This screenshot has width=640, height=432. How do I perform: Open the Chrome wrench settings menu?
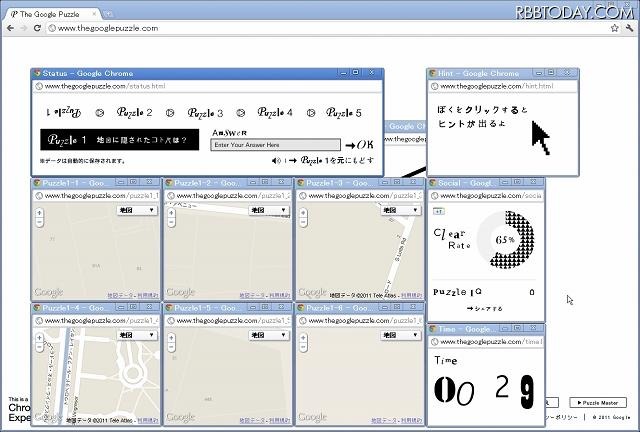click(629, 28)
